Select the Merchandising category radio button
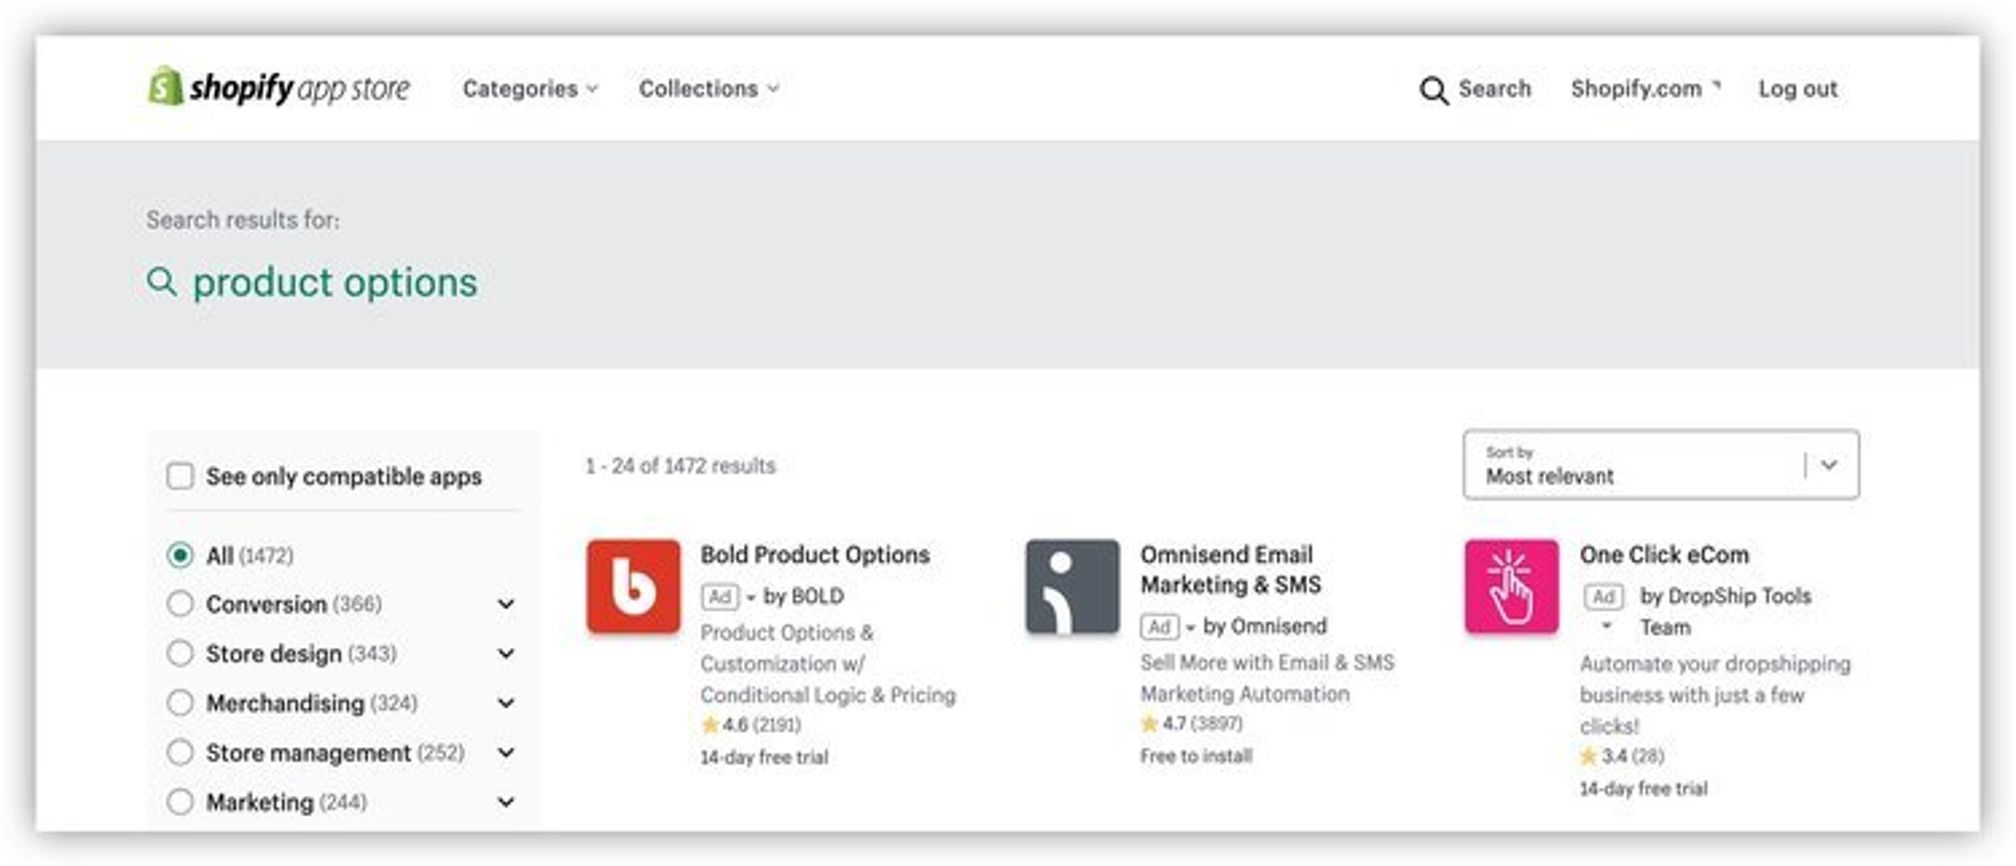This screenshot has width=2016, height=866. (x=180, y=703)
